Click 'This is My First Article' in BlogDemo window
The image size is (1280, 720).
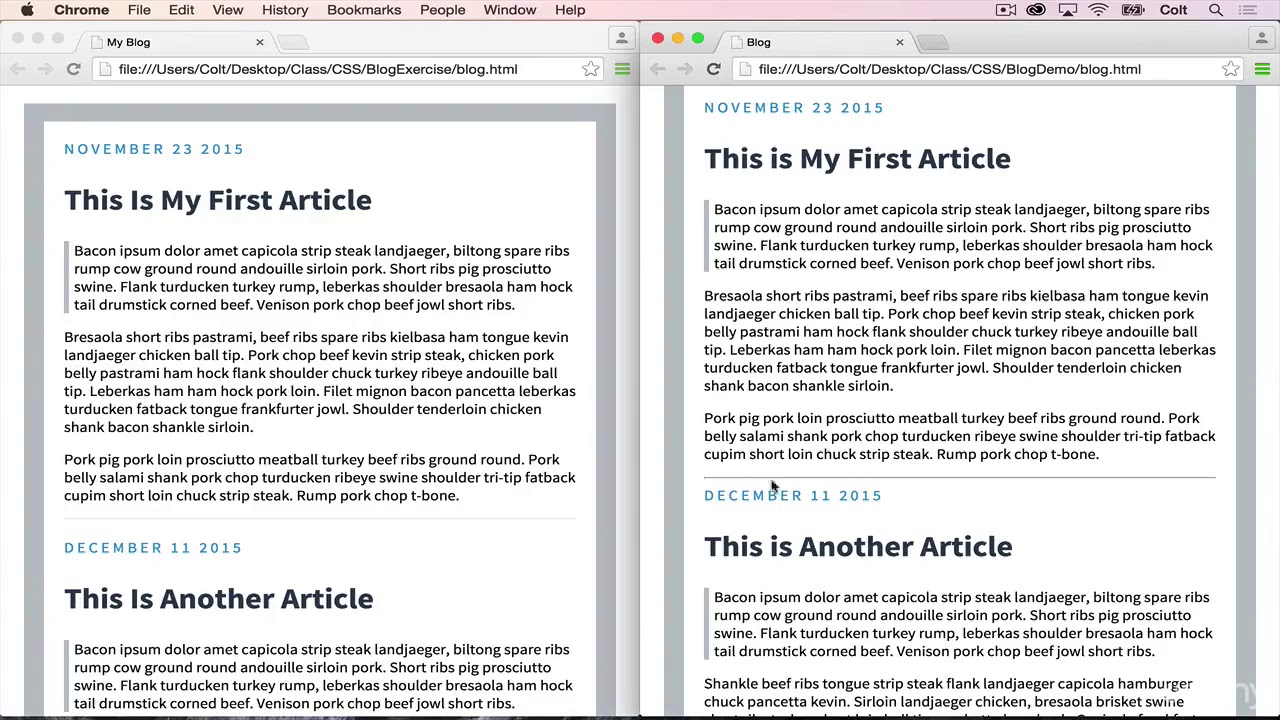tap(857, 159)
